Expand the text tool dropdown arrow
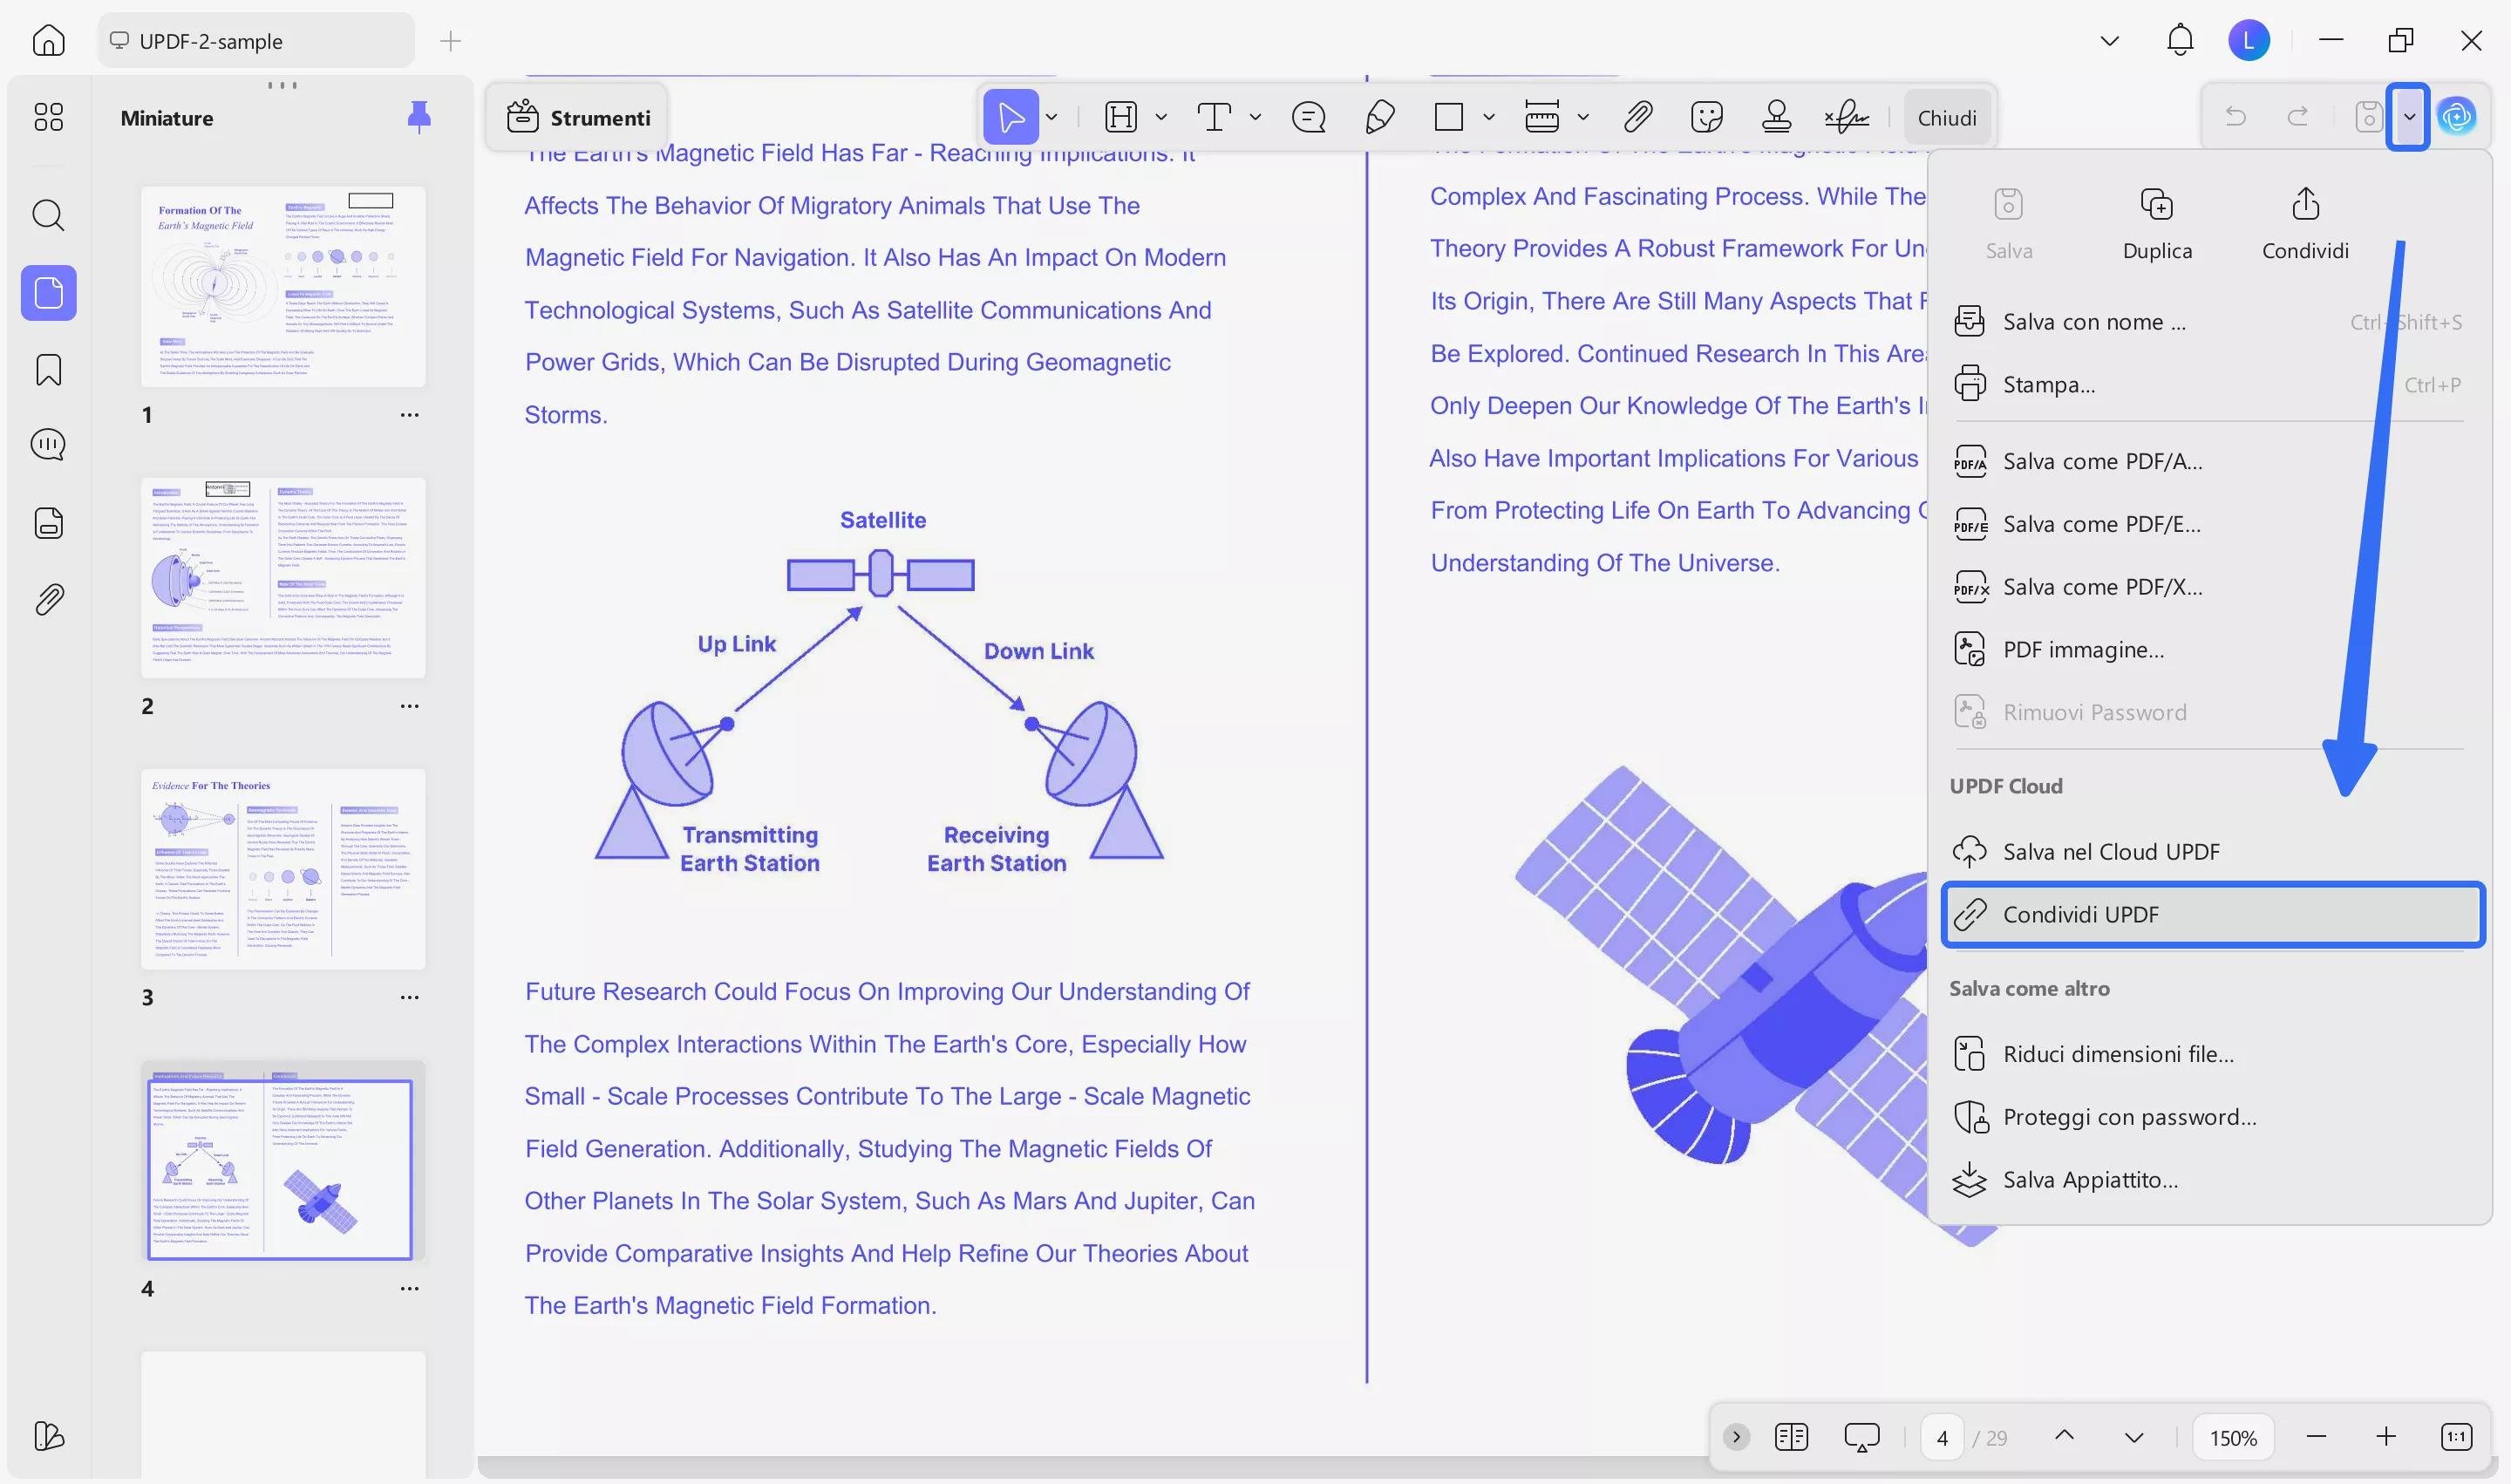 [x=1255, y=117]
